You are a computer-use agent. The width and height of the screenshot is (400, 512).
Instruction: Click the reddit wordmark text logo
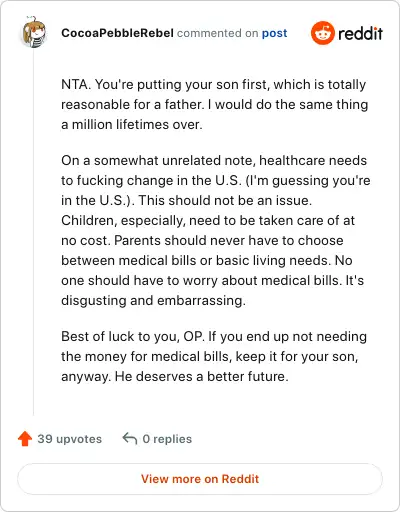coord(360,33)
